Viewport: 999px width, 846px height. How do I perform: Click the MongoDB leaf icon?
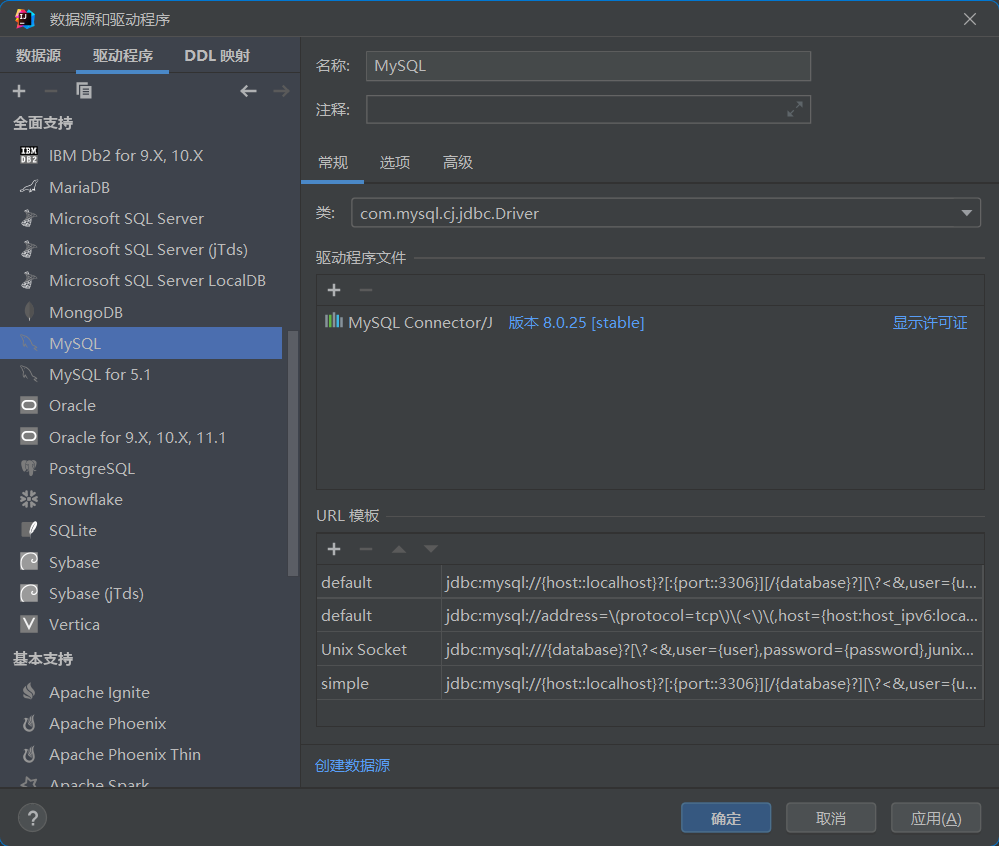tap(29, 312)
